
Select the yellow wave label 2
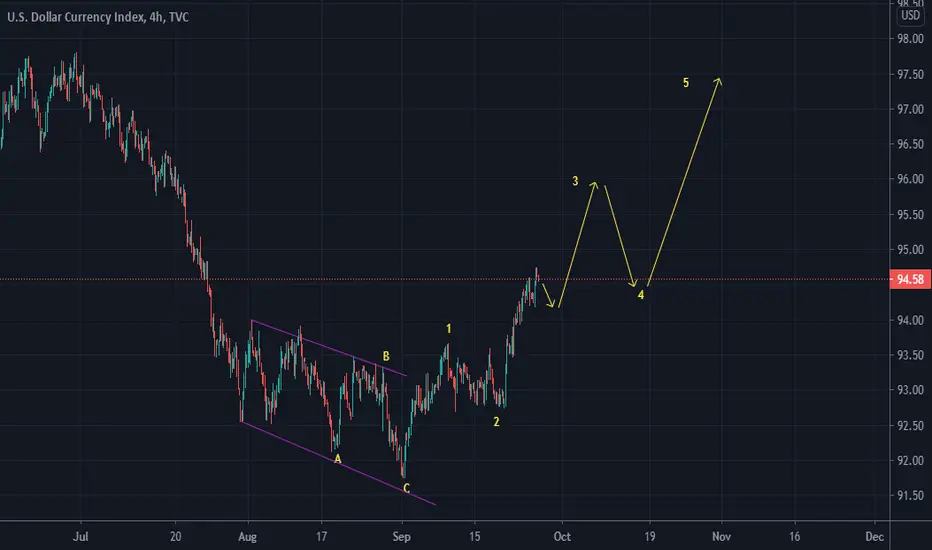pyautogui.click(x=496, y=422)
